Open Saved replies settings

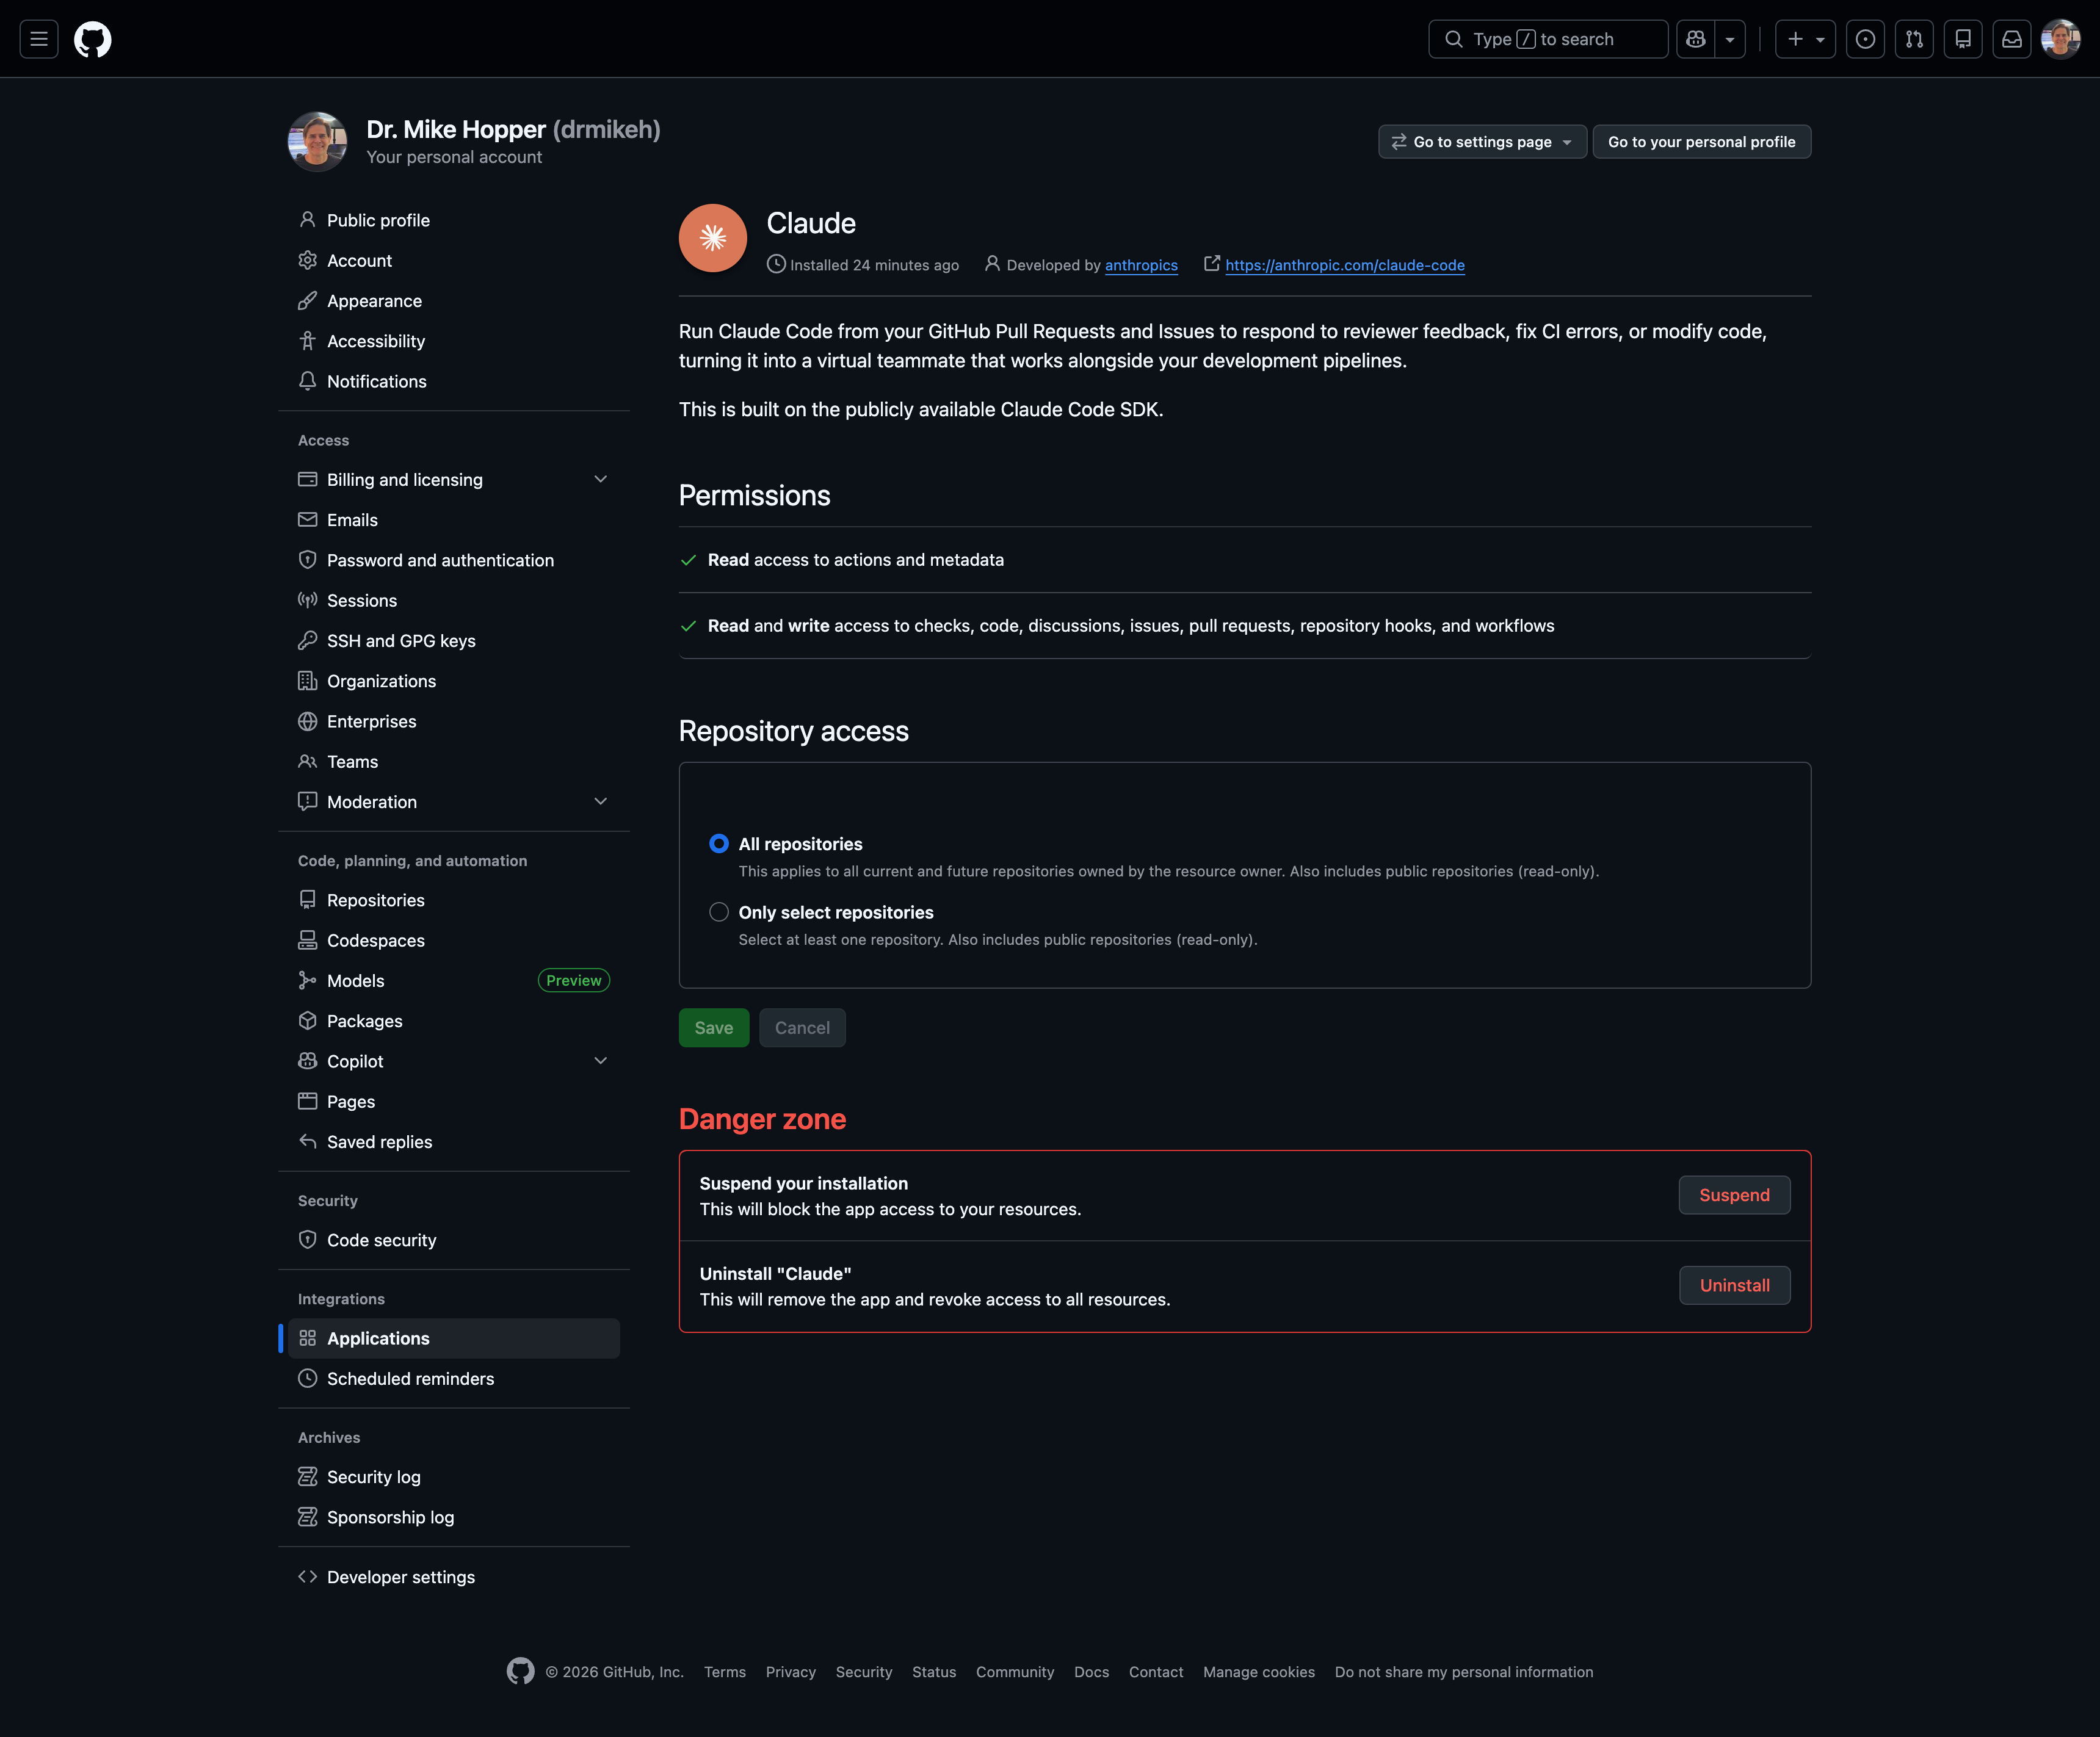pos(454,1141)
